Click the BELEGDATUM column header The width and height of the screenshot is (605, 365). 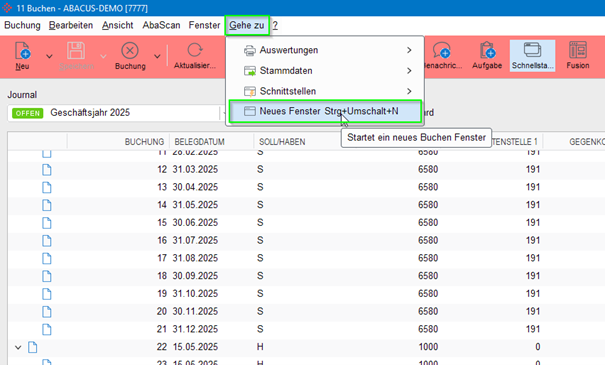pyautogui.click(x=199, y=142)
